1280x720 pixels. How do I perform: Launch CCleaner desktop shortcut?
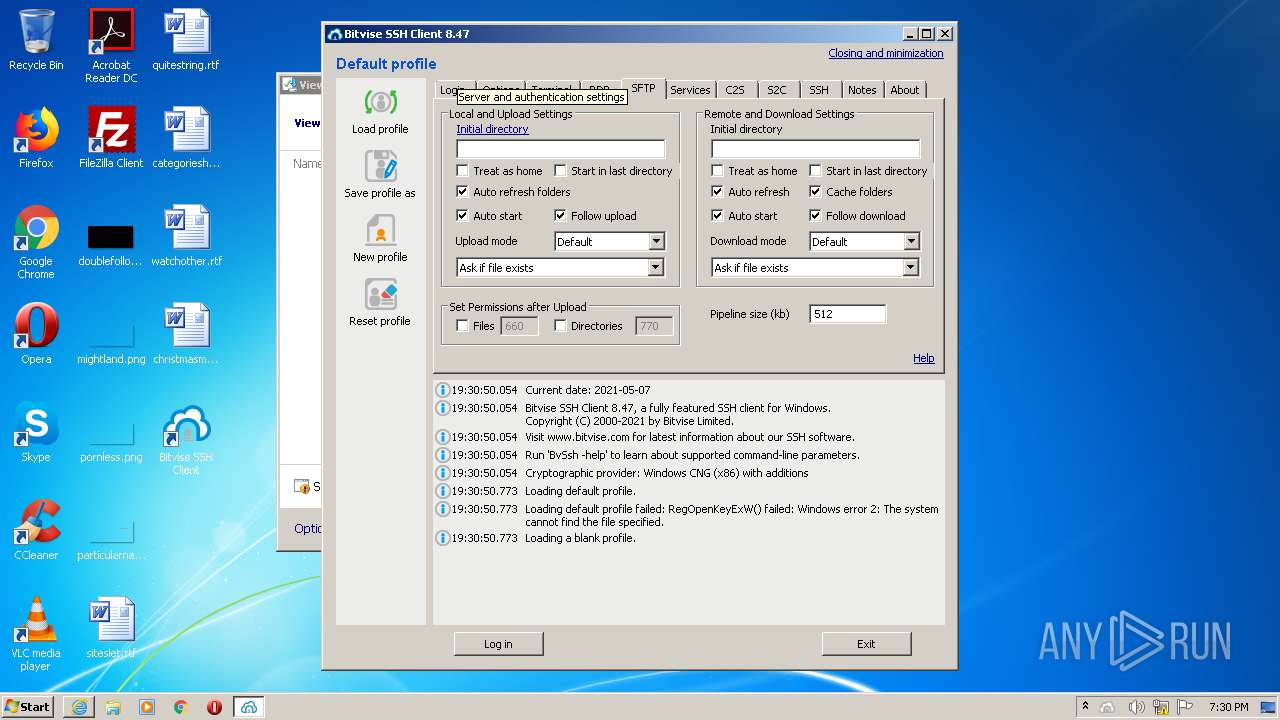tap(36, 530)
